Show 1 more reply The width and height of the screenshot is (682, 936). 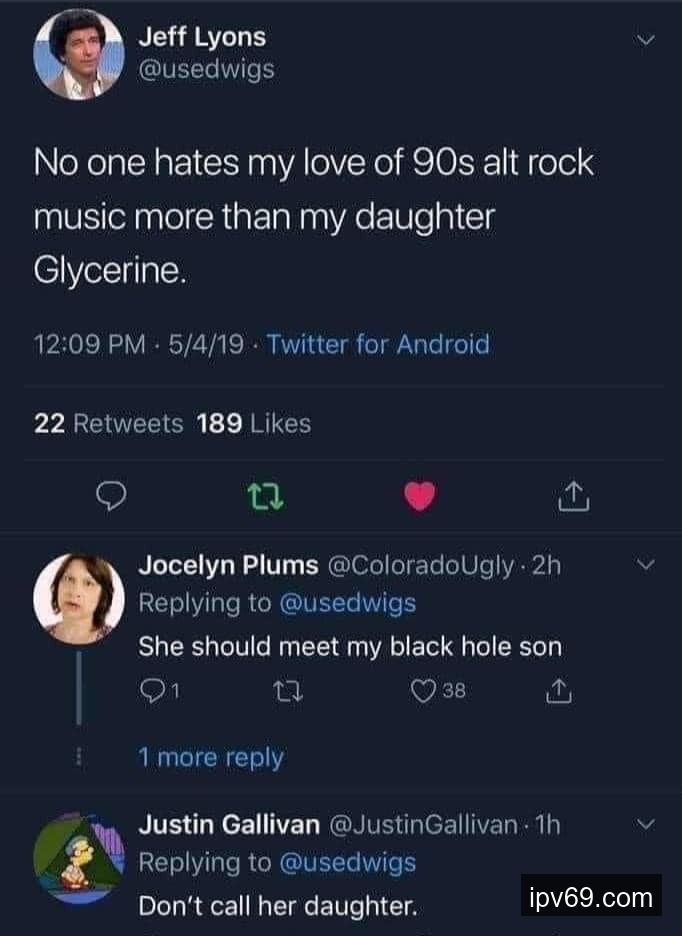[210, 758]
